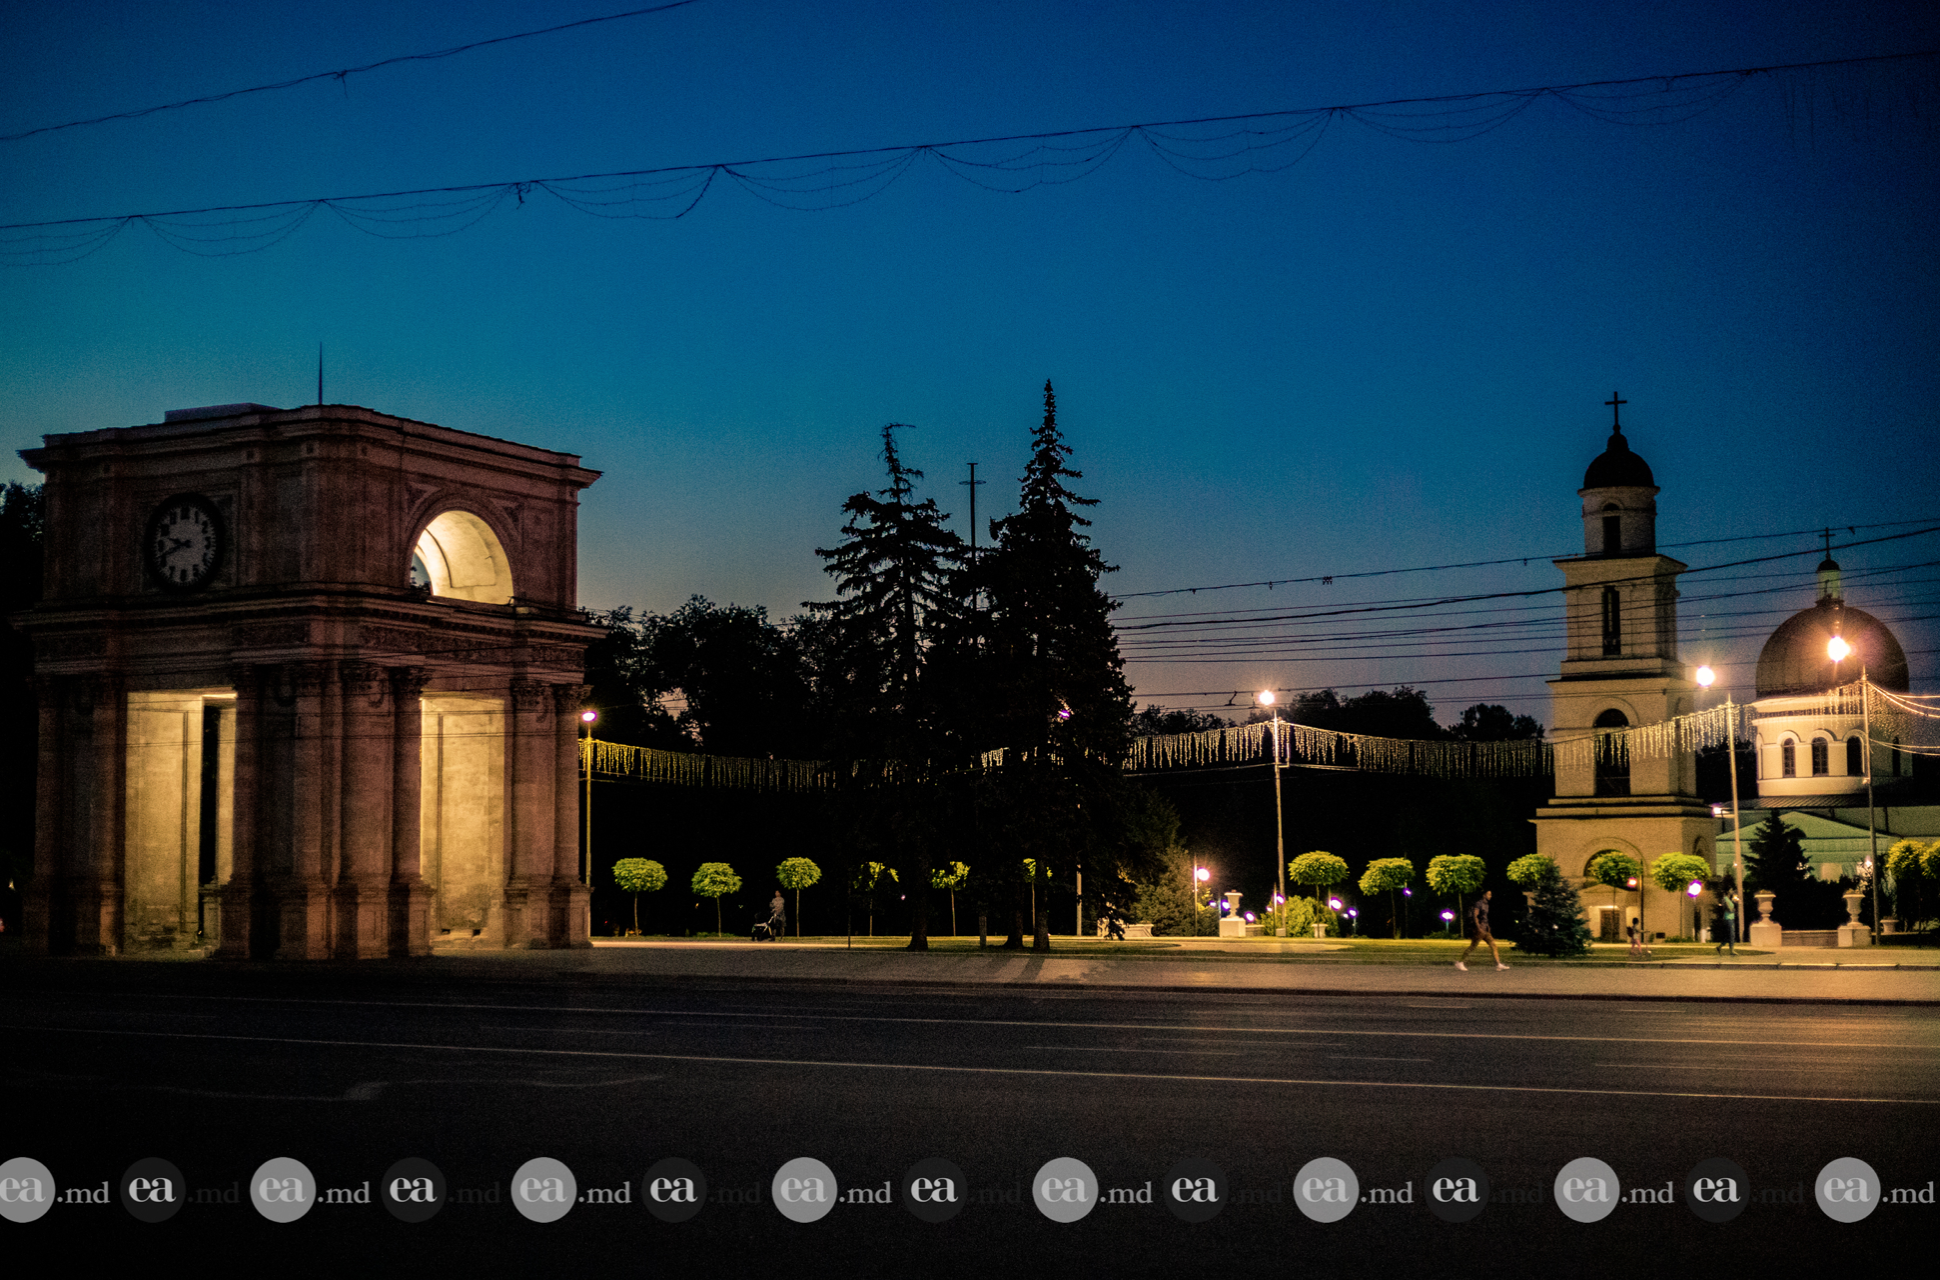Click the black dome of the bell tower

coord(1617,468)
